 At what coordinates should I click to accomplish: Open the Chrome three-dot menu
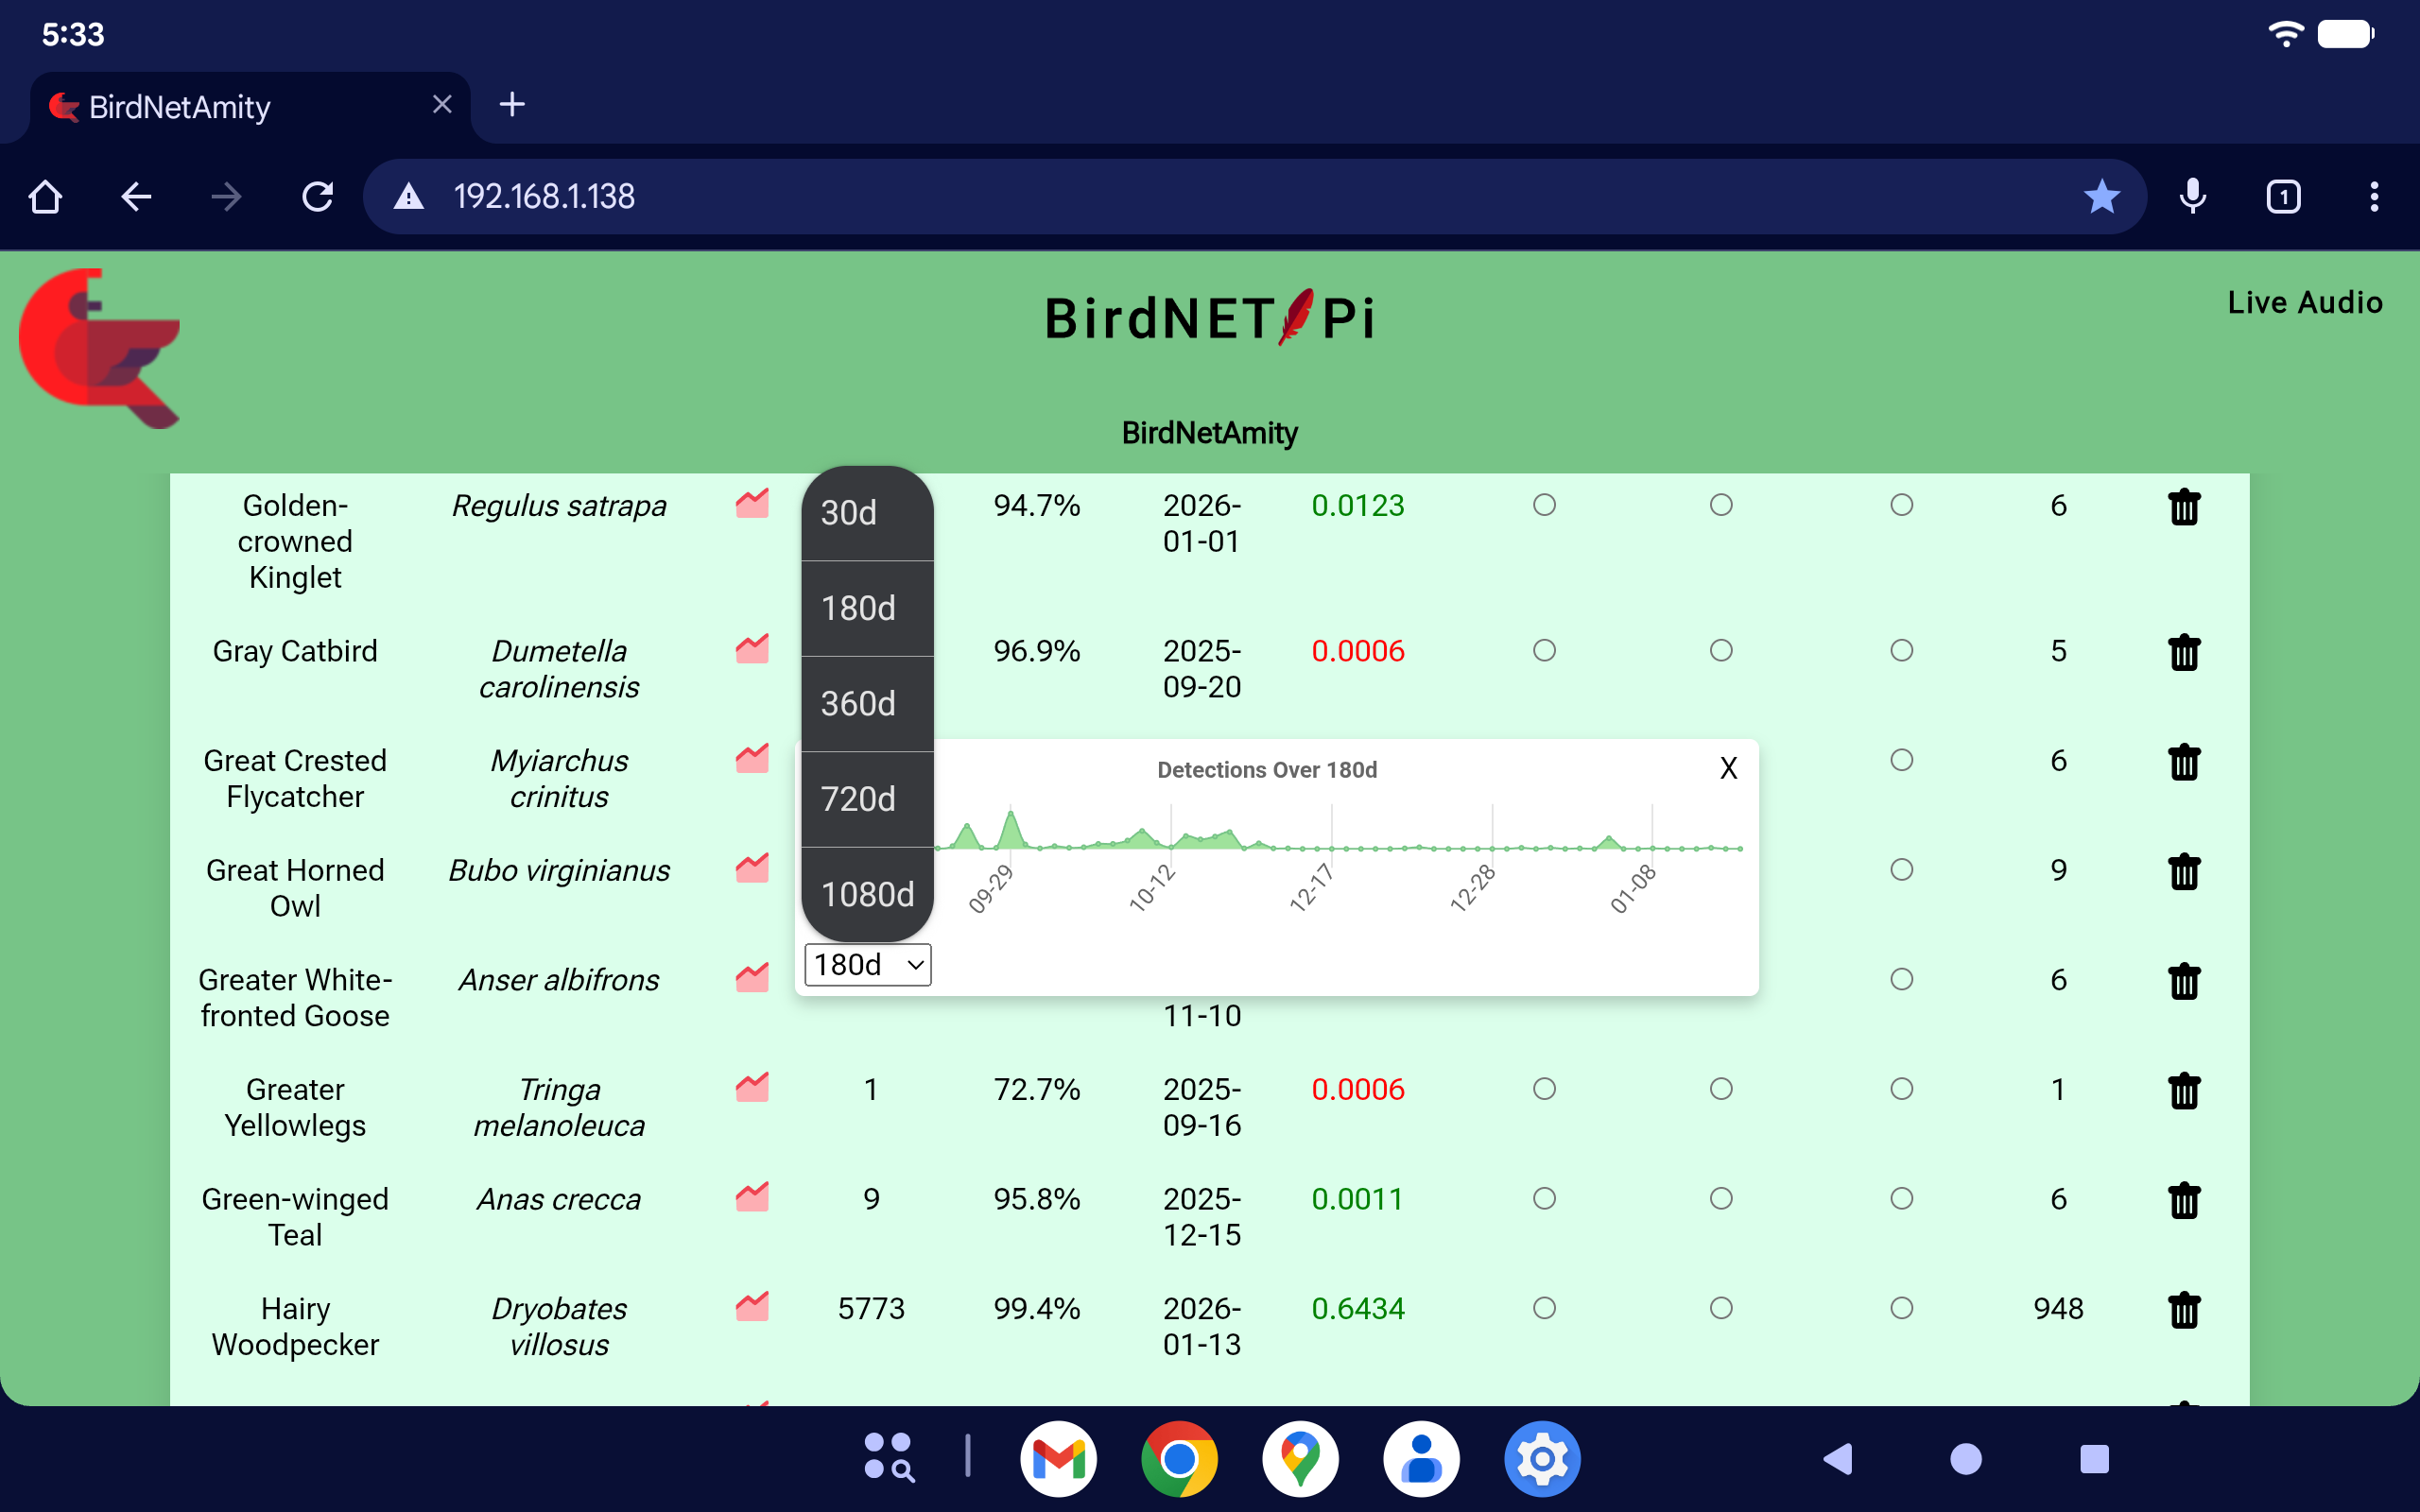pyautogui.click(x=2373, y=197)
